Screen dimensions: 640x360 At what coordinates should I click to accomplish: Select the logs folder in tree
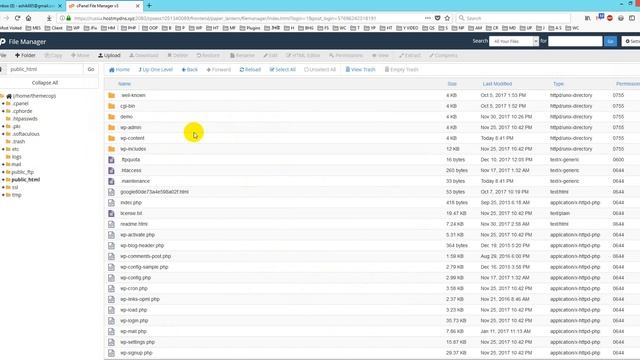pos(16,157)
